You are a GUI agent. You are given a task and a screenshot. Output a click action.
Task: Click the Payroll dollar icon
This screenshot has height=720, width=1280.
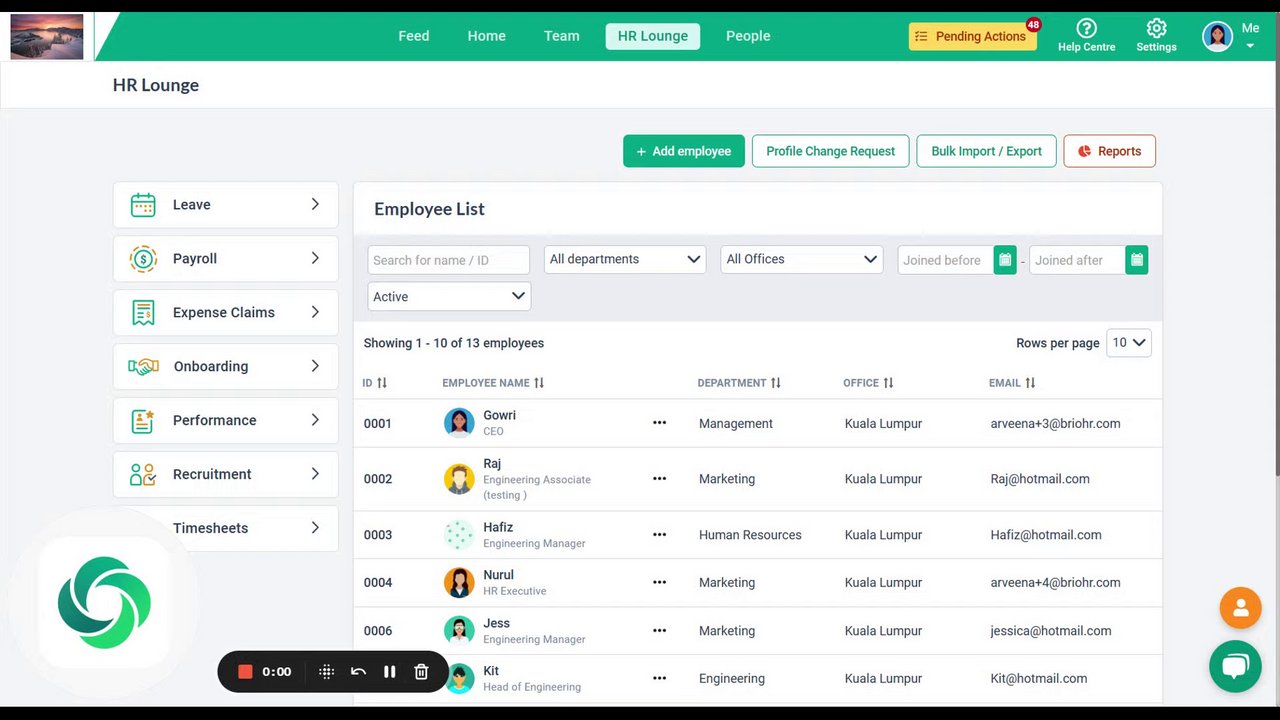(x=143, y=259)
